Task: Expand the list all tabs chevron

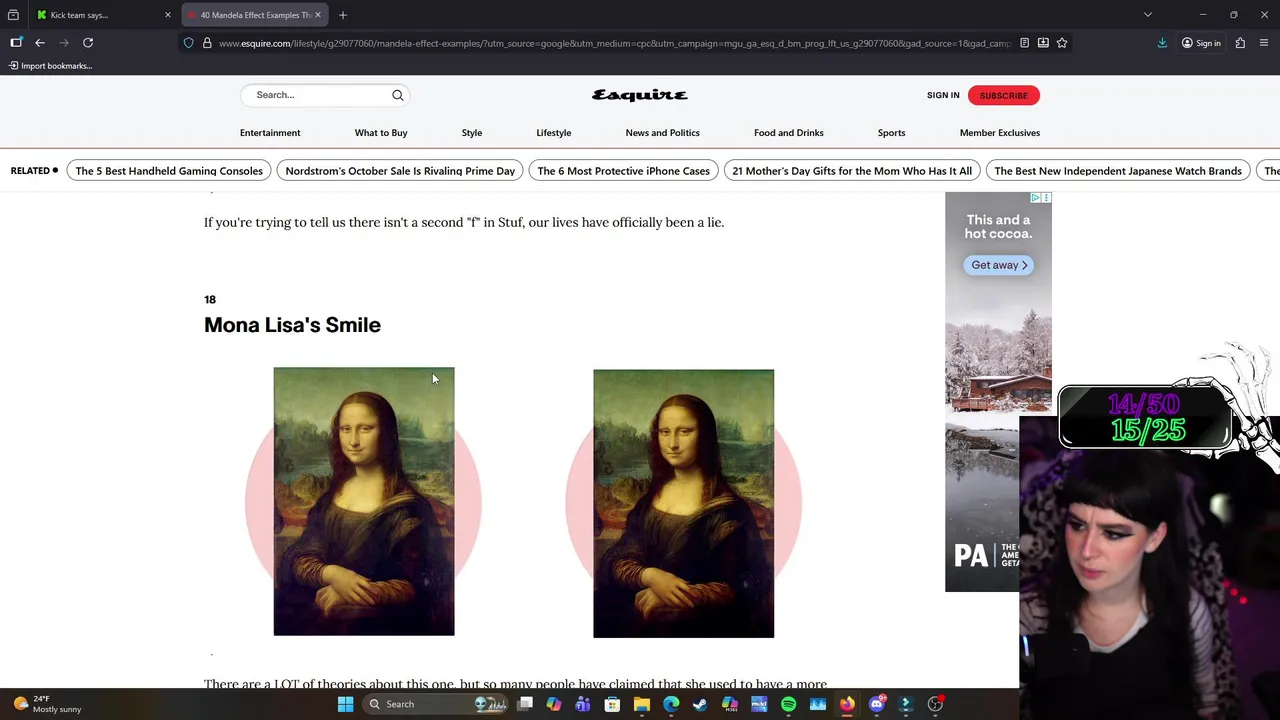Action: click(1148, 15)
